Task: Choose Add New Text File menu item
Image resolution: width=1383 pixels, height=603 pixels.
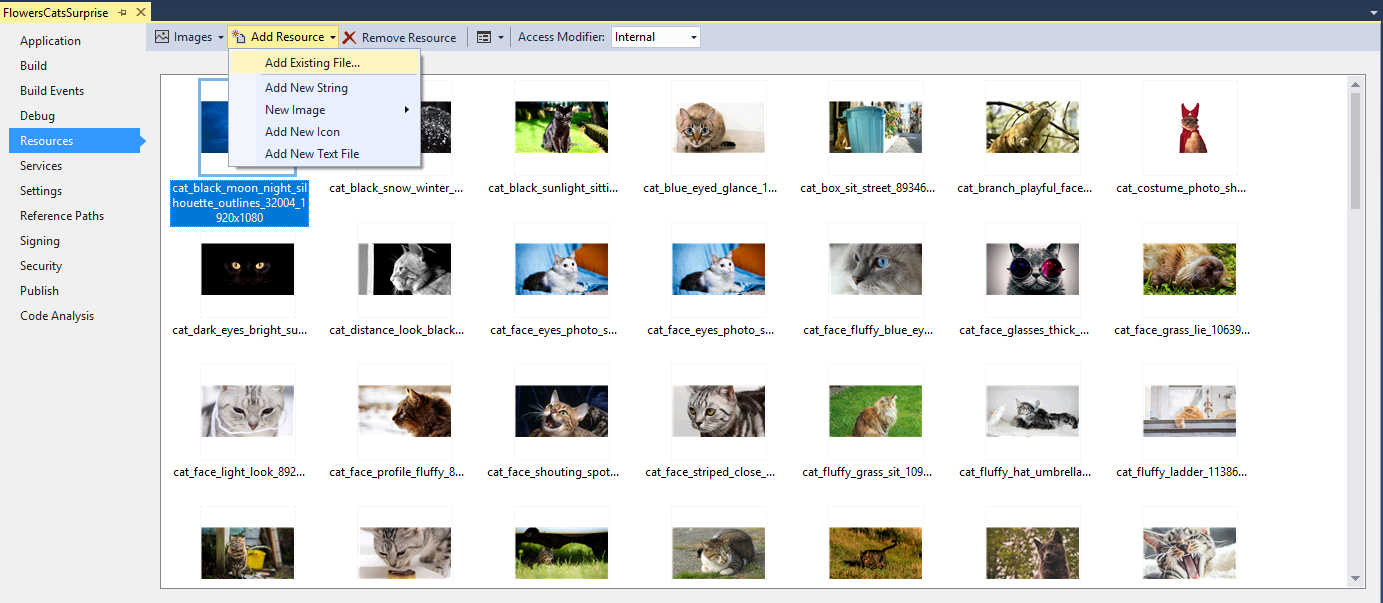Action: click(x=325, y=154)
